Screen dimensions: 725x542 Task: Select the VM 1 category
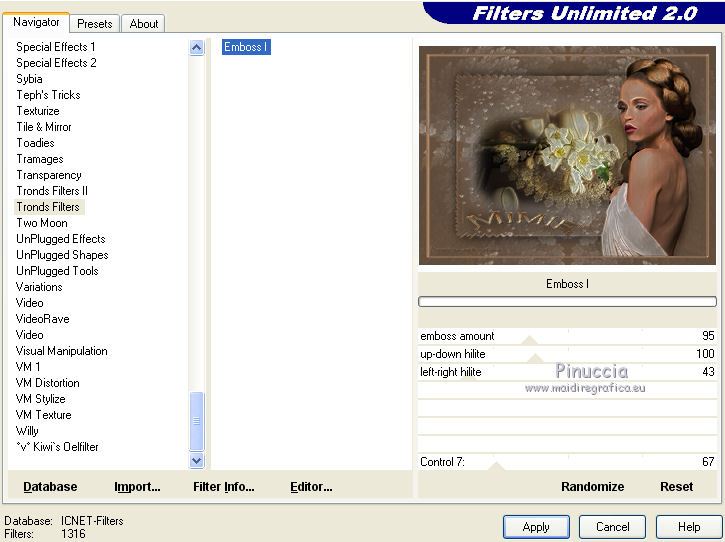(x=28, y=367)
